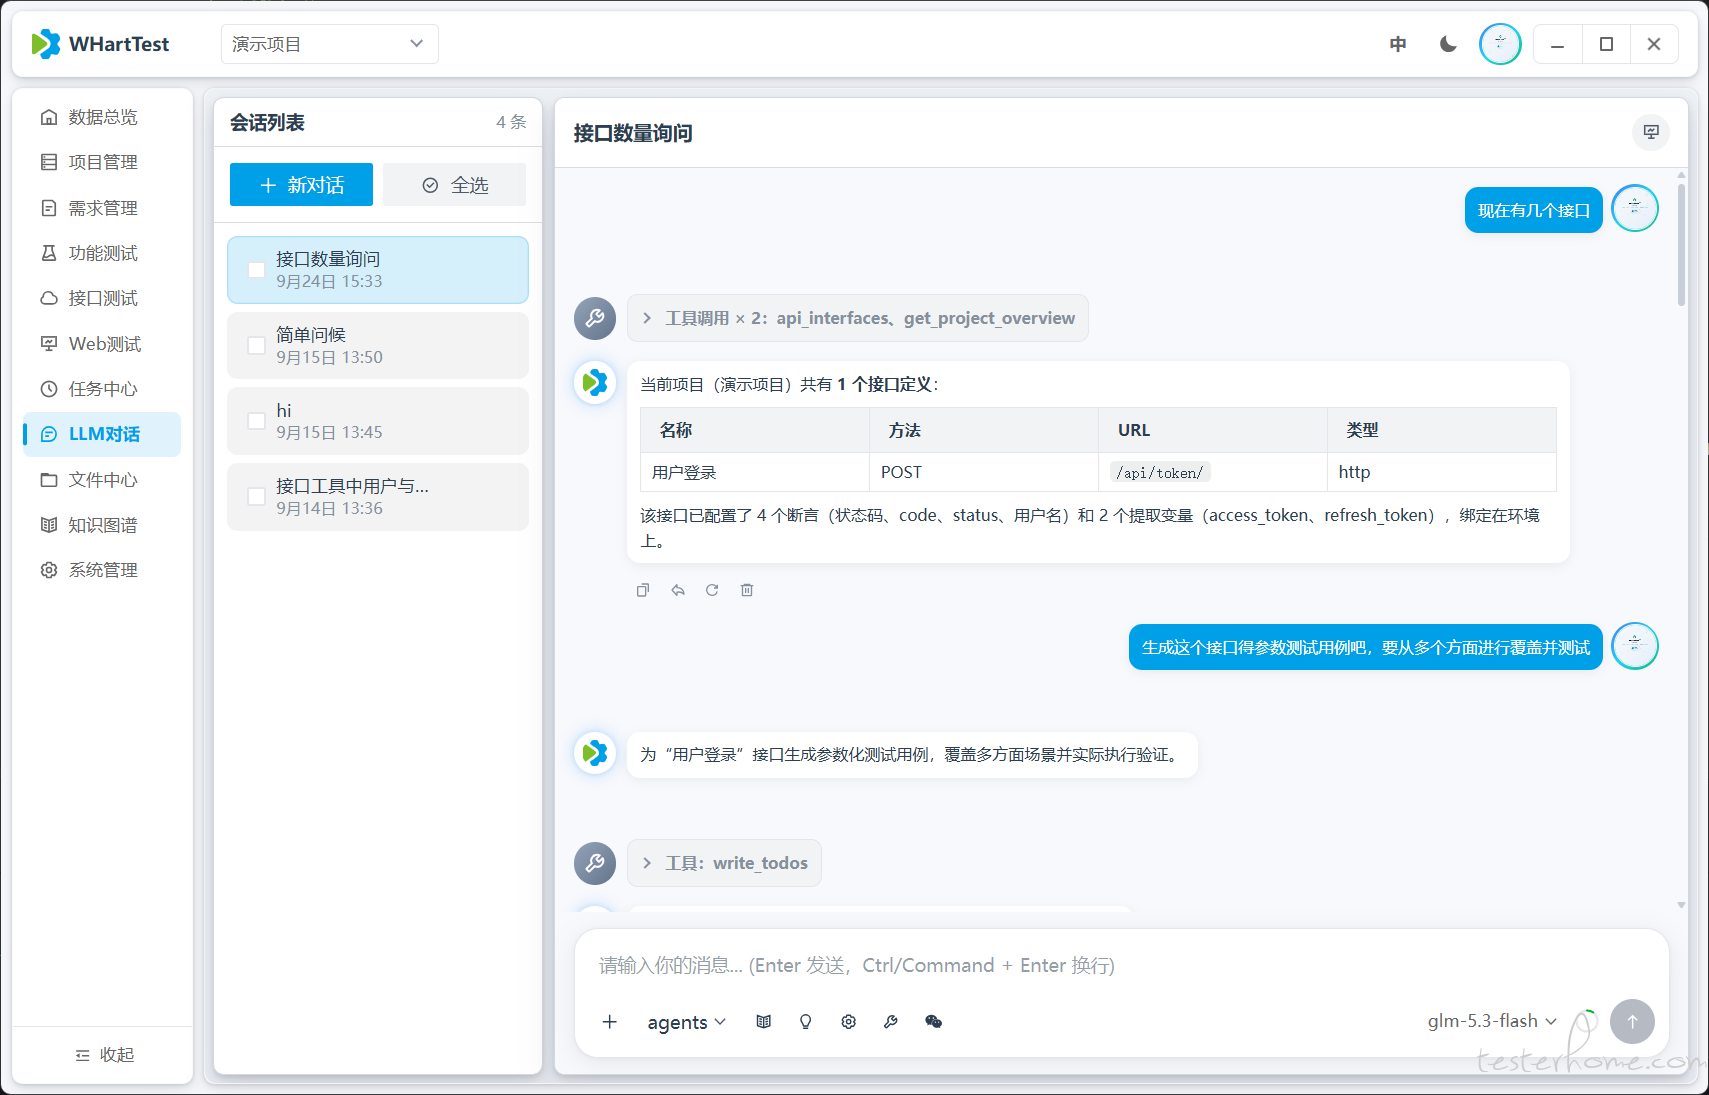Click the lightbulb icon below the message box
This screenshot has width=1709, height=1095.
pos(806,1022)
